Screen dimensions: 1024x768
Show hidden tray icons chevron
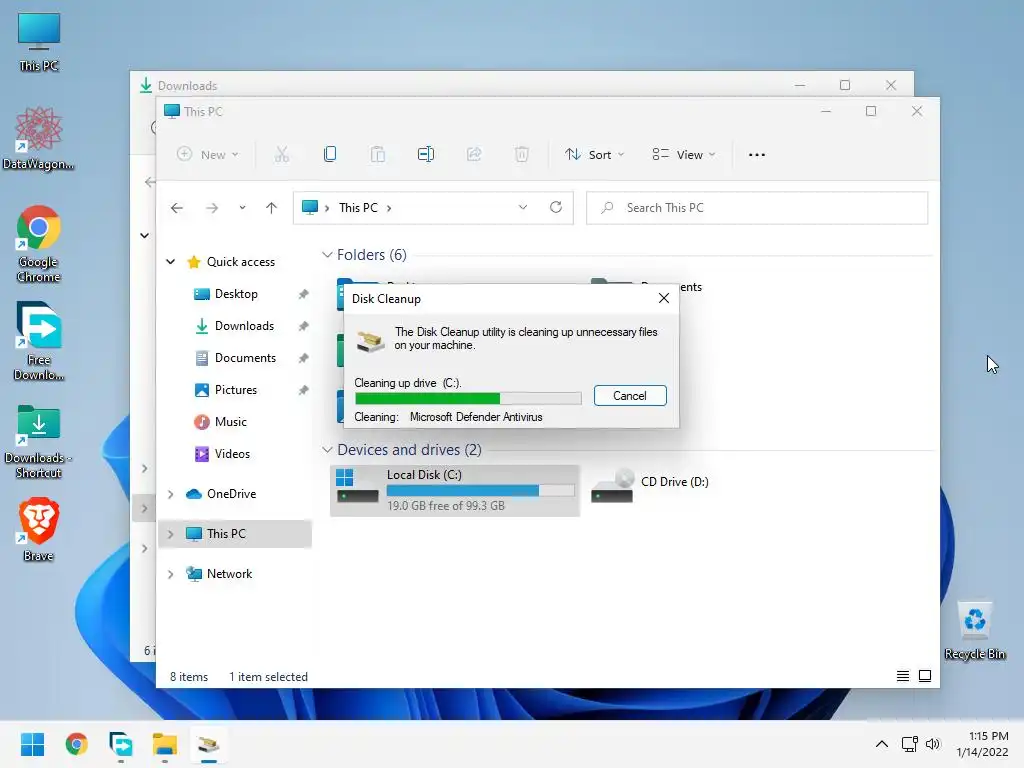pos(882,744)
